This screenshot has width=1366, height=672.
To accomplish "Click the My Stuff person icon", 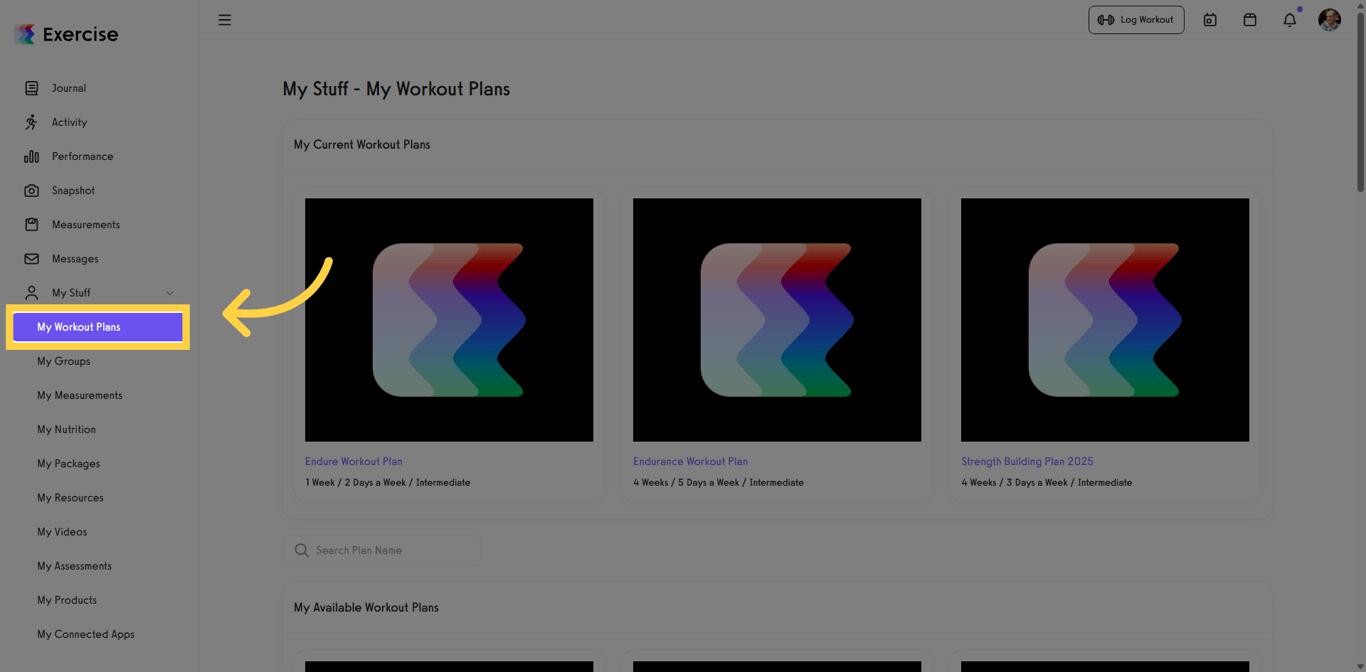I will 31,292.
